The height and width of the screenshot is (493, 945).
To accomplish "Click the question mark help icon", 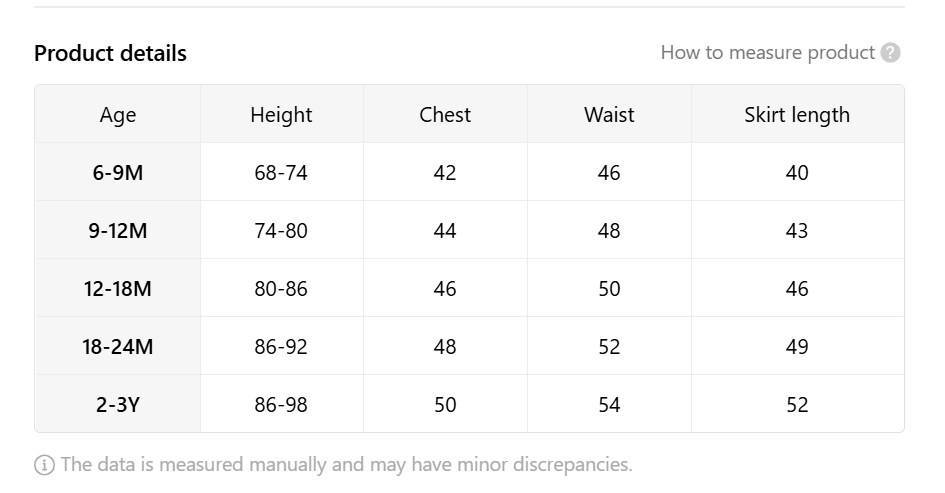I will (890, 53).
